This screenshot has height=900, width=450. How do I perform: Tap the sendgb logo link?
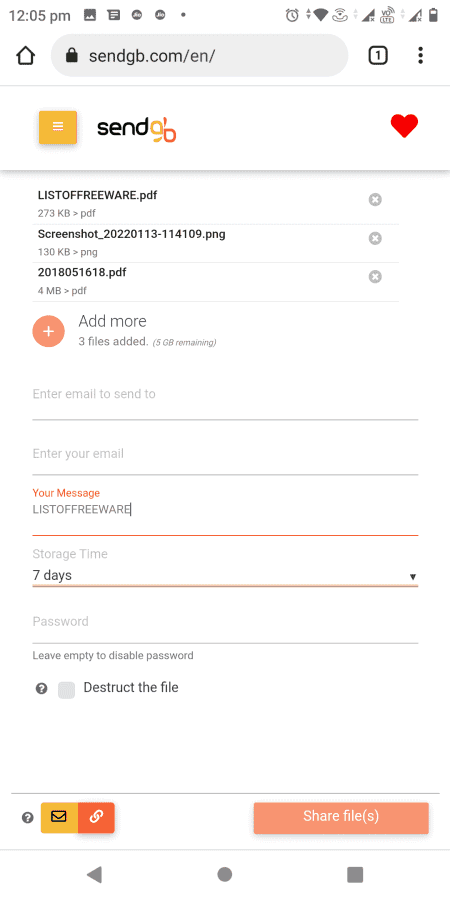click(x=137, y=129)
